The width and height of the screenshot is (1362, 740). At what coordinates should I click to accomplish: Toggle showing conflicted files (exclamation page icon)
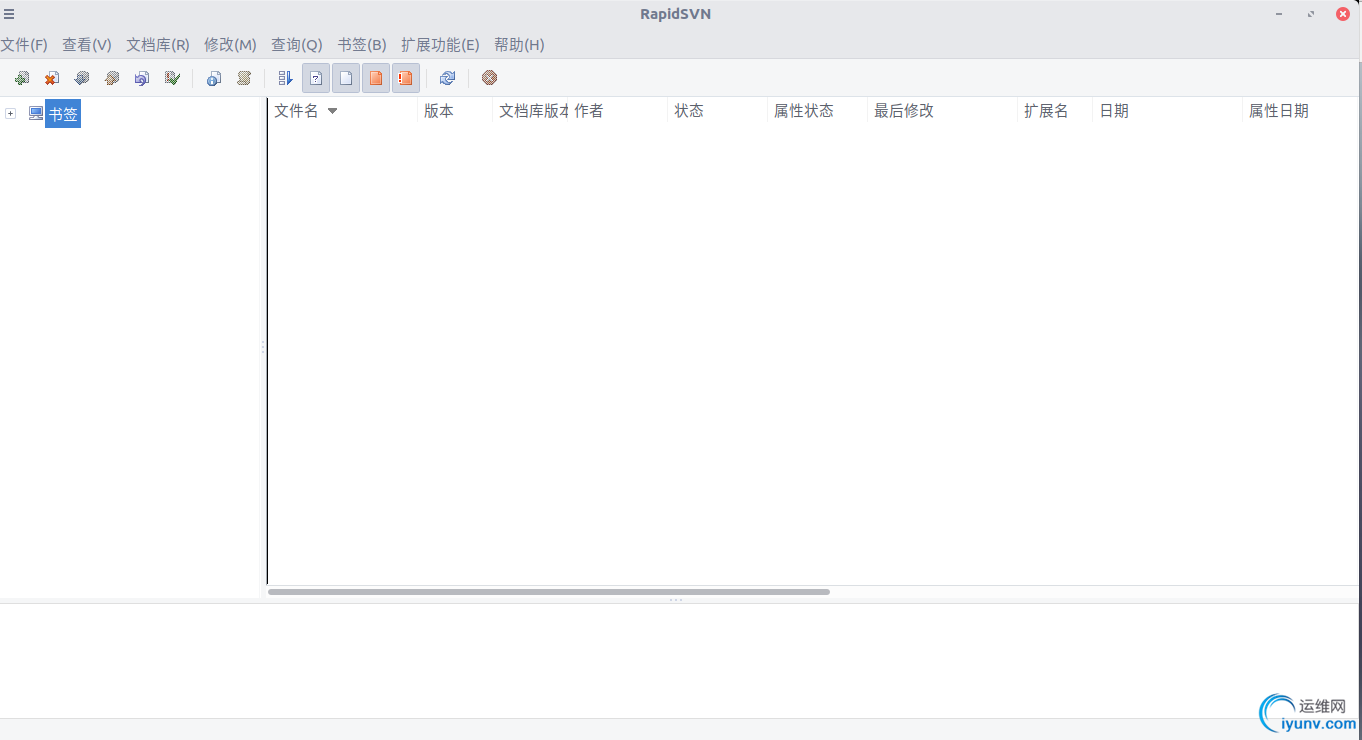click(406, 78)
